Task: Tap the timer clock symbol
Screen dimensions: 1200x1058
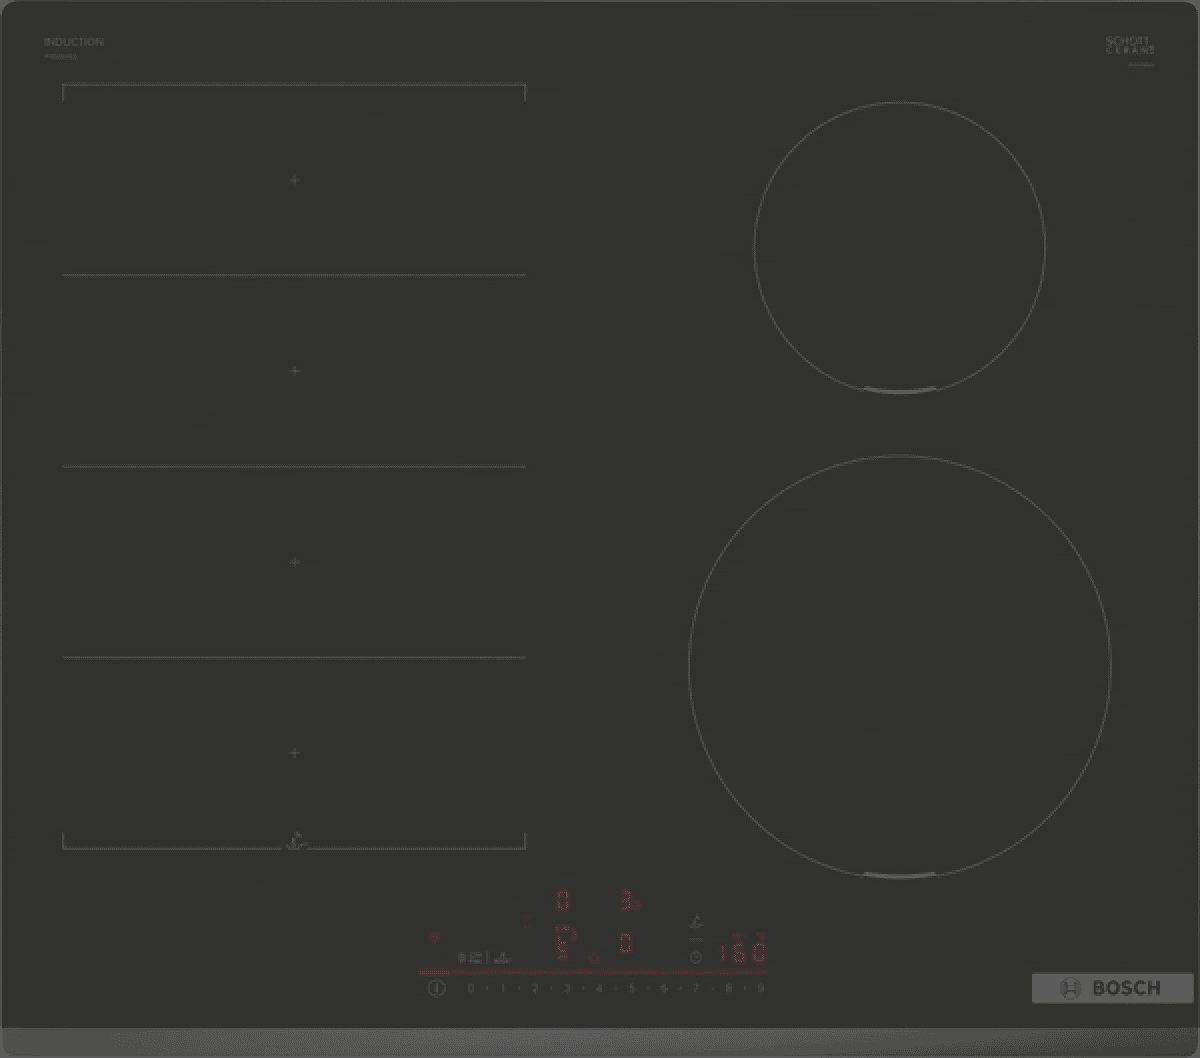Action: 695,957
